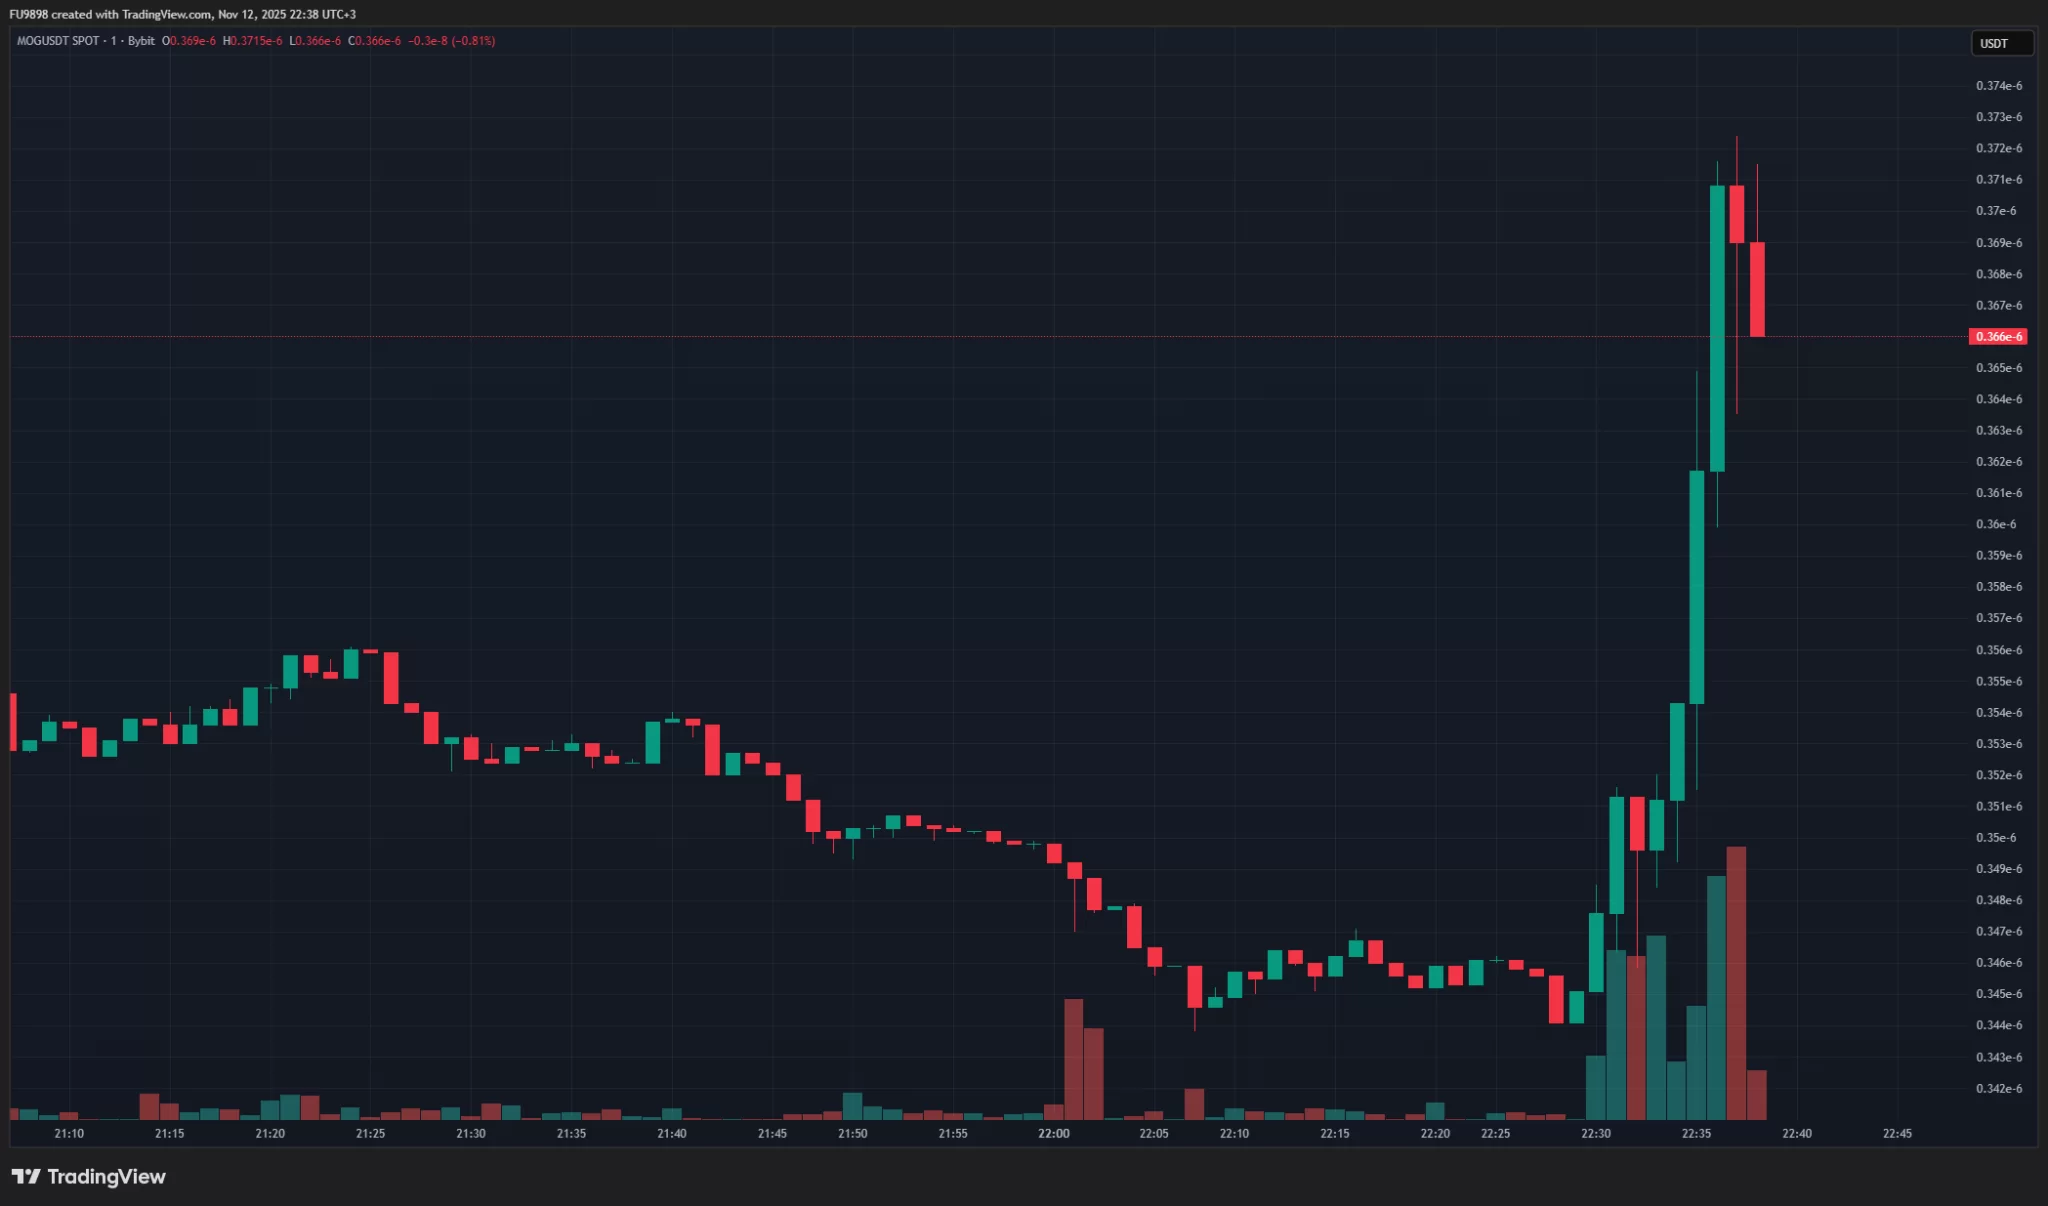Toggle the USDT currency button

(2001, 43)
